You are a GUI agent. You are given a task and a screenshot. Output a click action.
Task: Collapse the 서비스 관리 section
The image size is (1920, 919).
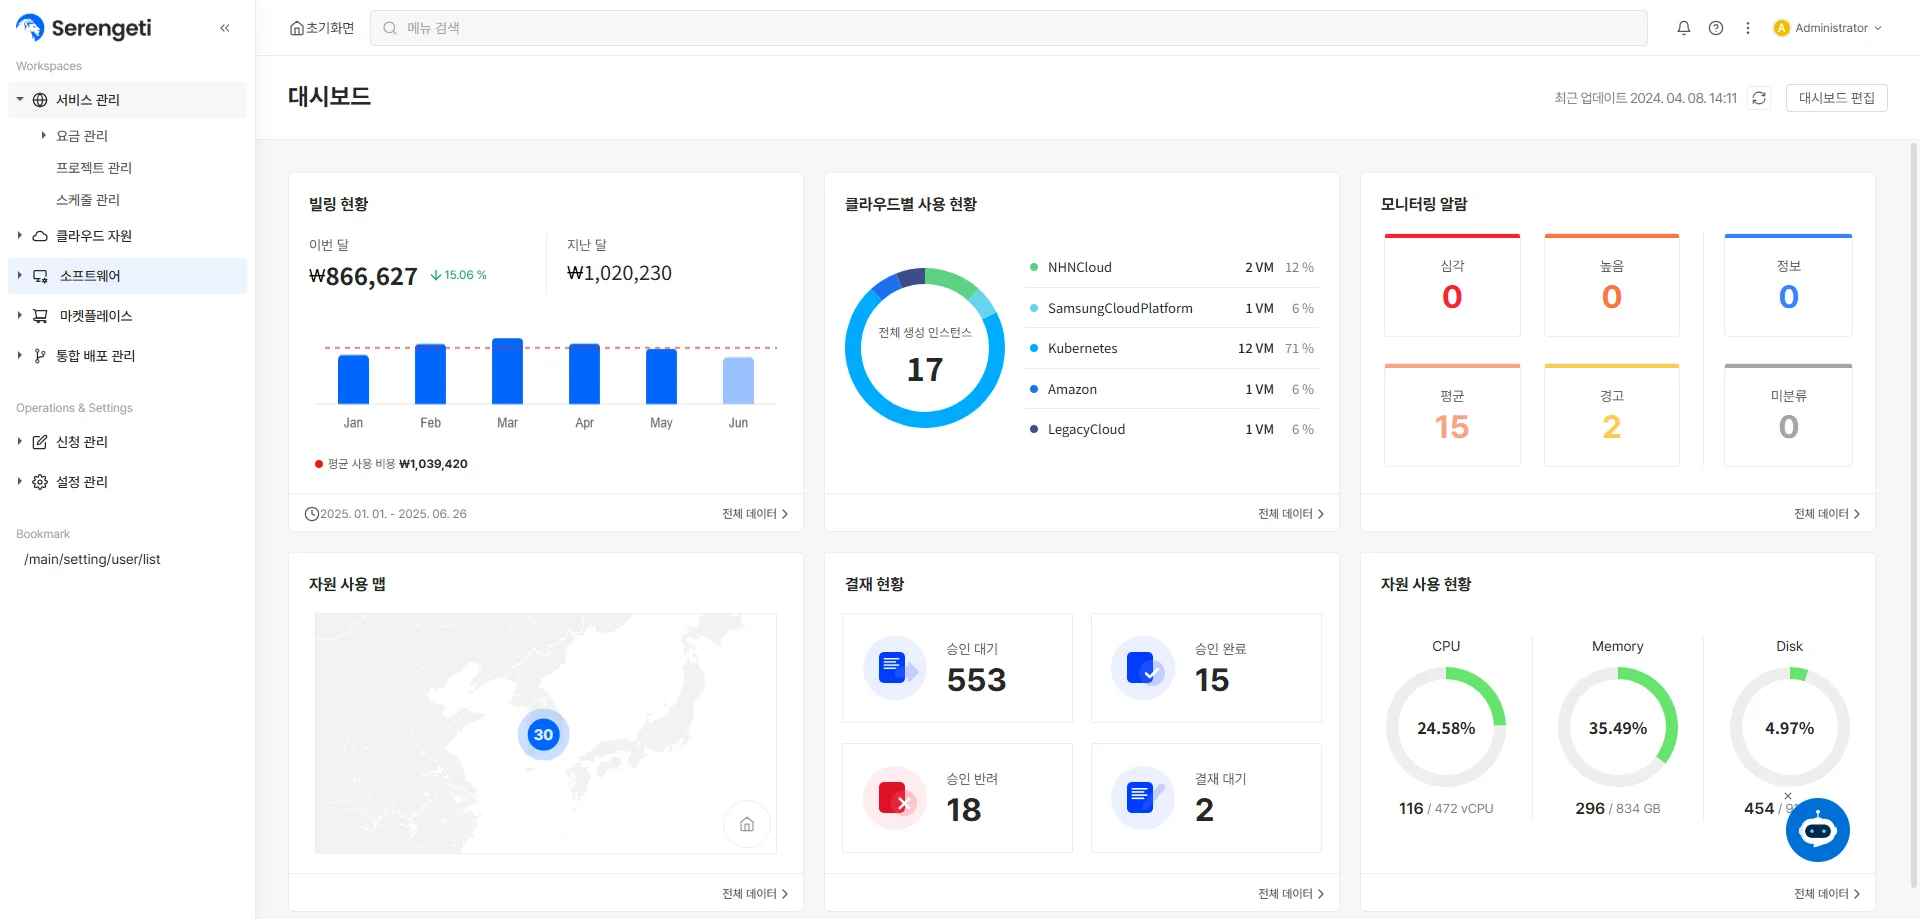point(20,100)
